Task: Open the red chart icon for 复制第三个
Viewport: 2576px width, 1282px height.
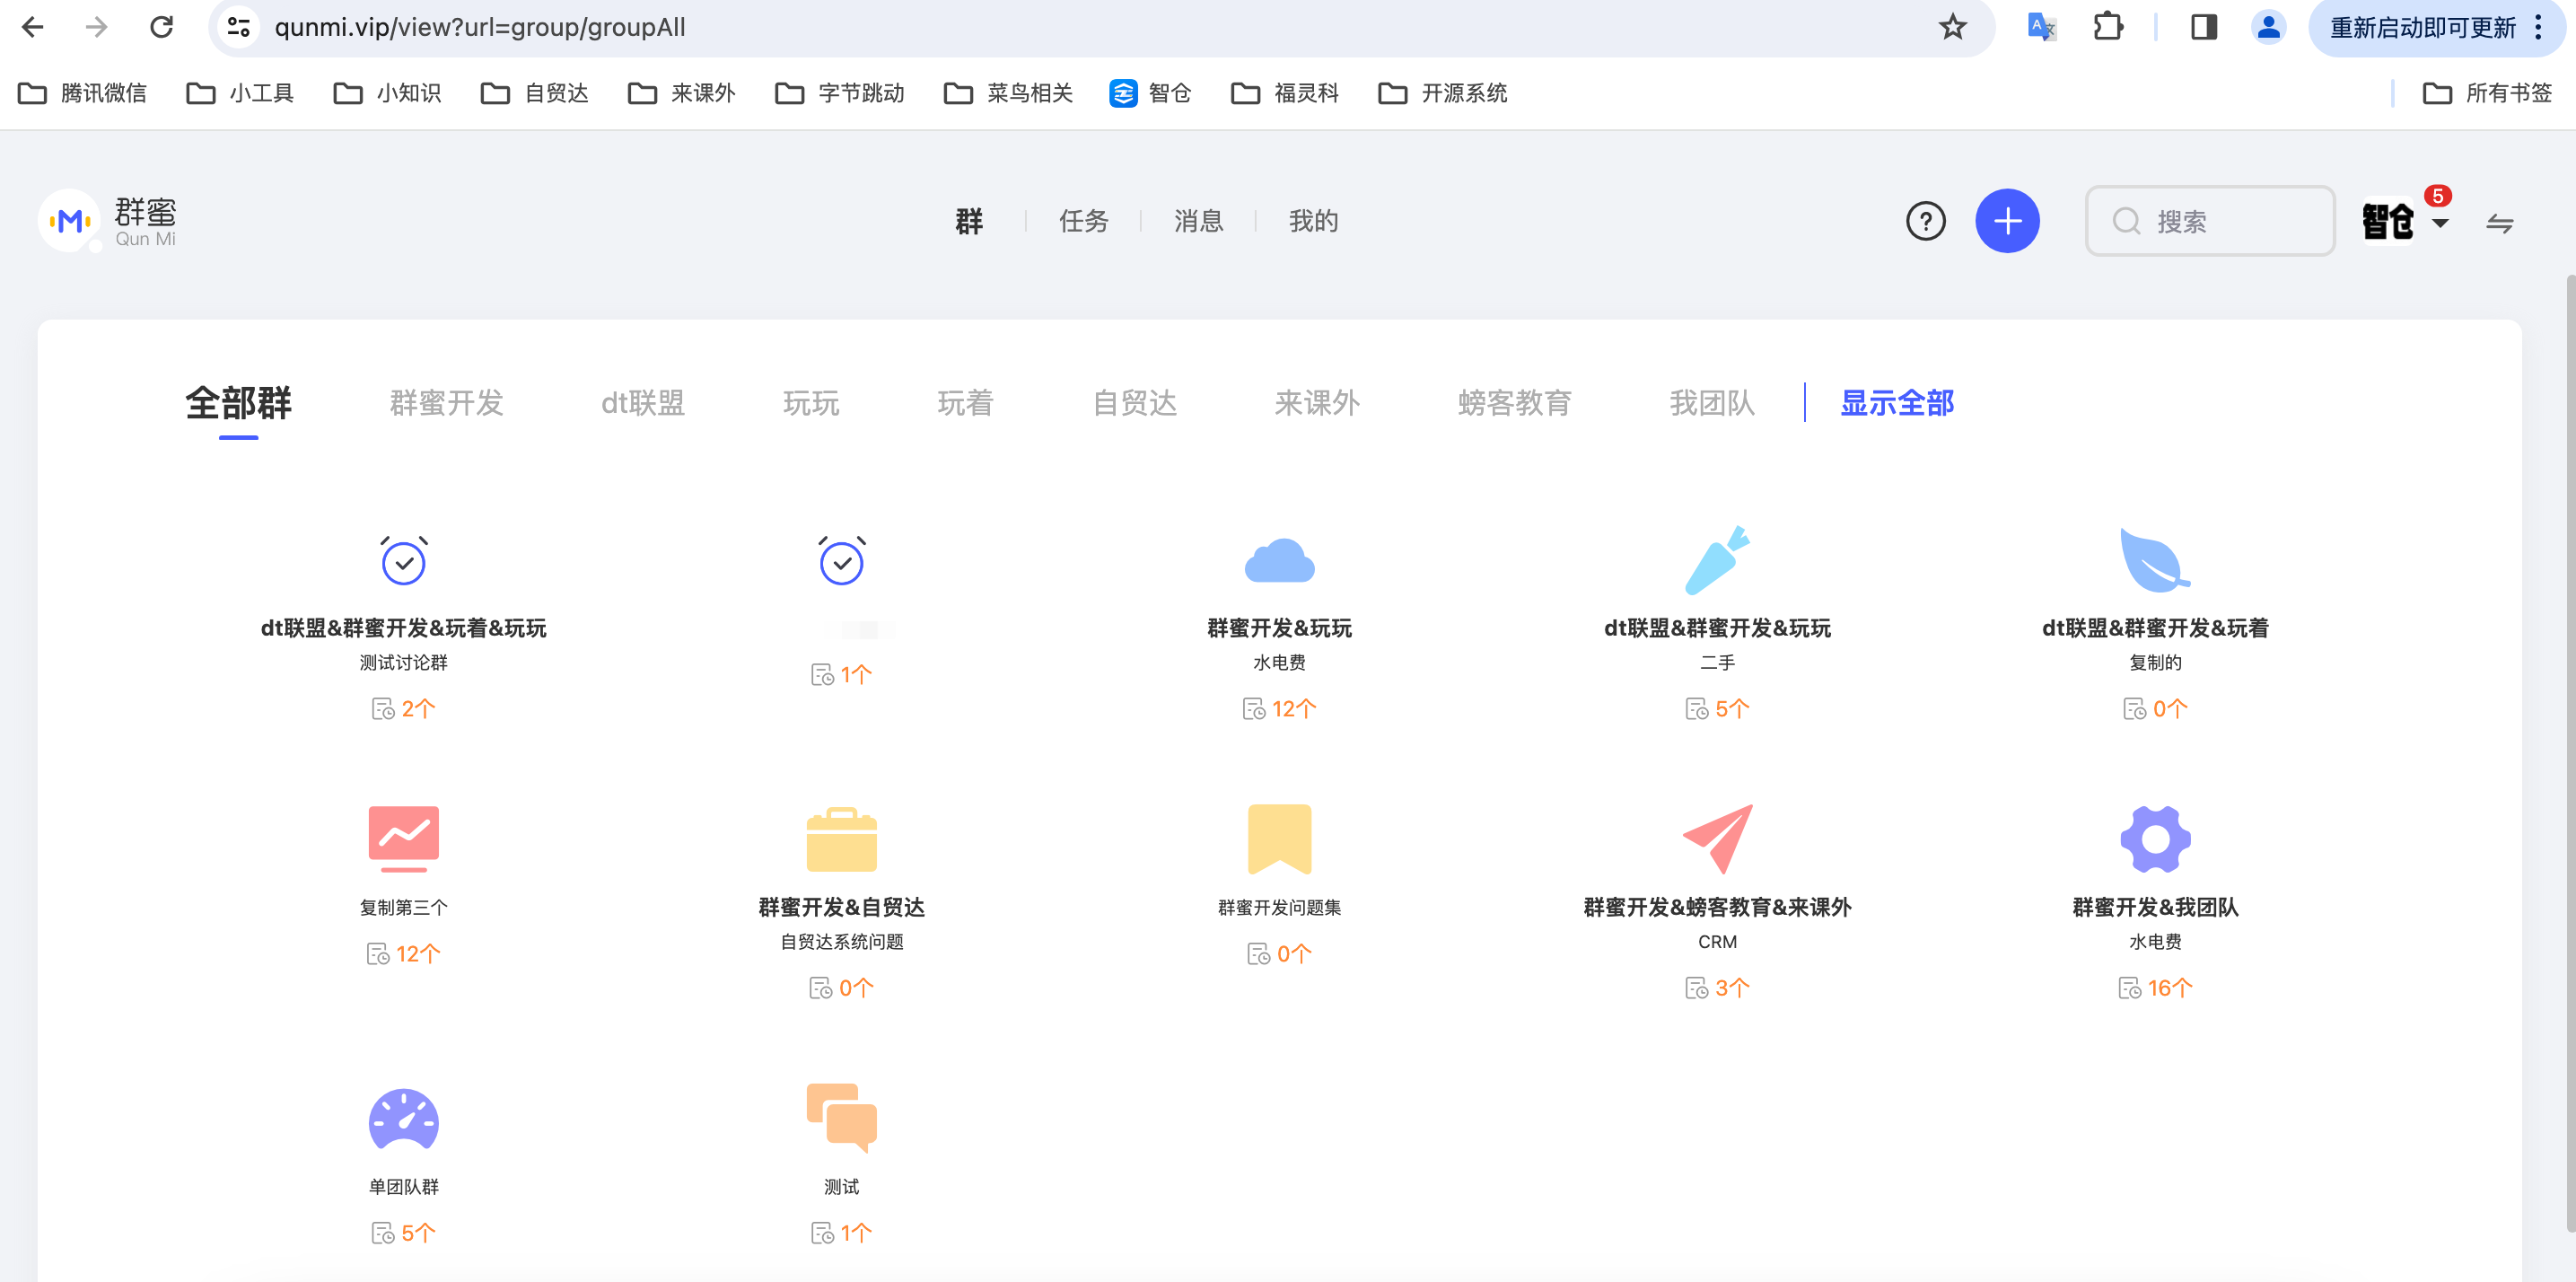Action: point(403,838)
